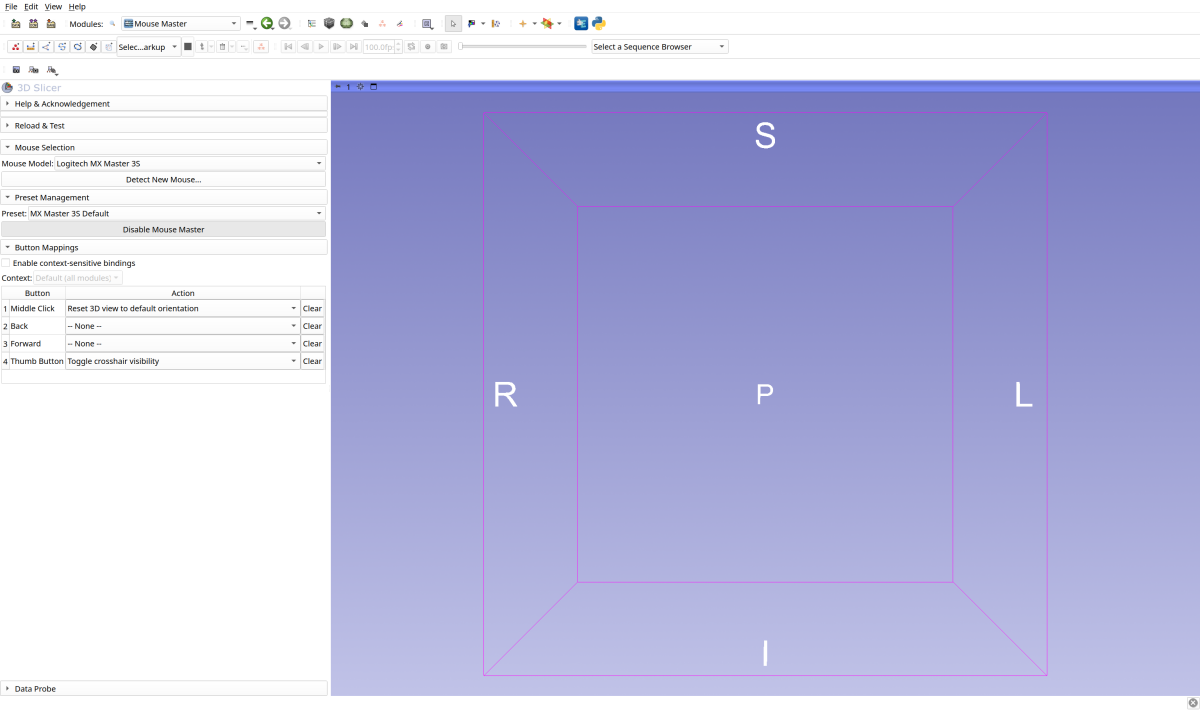Click Disable Mouse Master button

[x=163, y=230]
